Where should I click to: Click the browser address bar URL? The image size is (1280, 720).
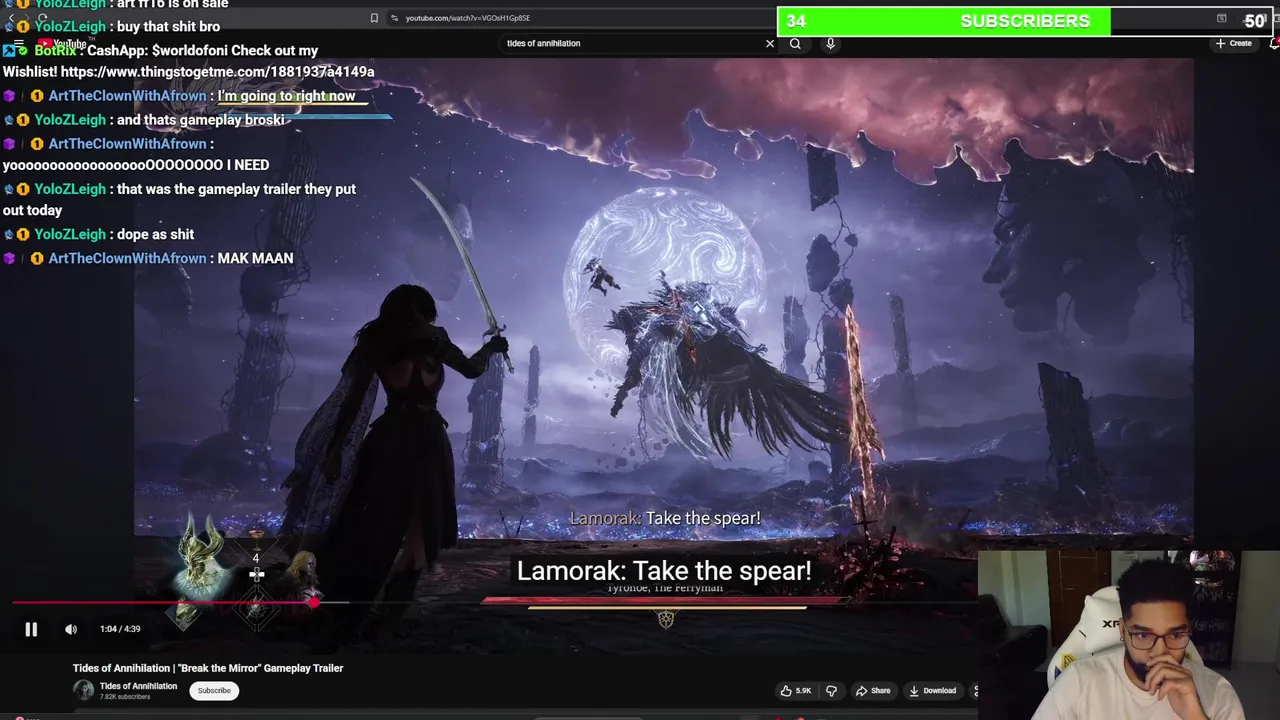click(x=468, y=18)
